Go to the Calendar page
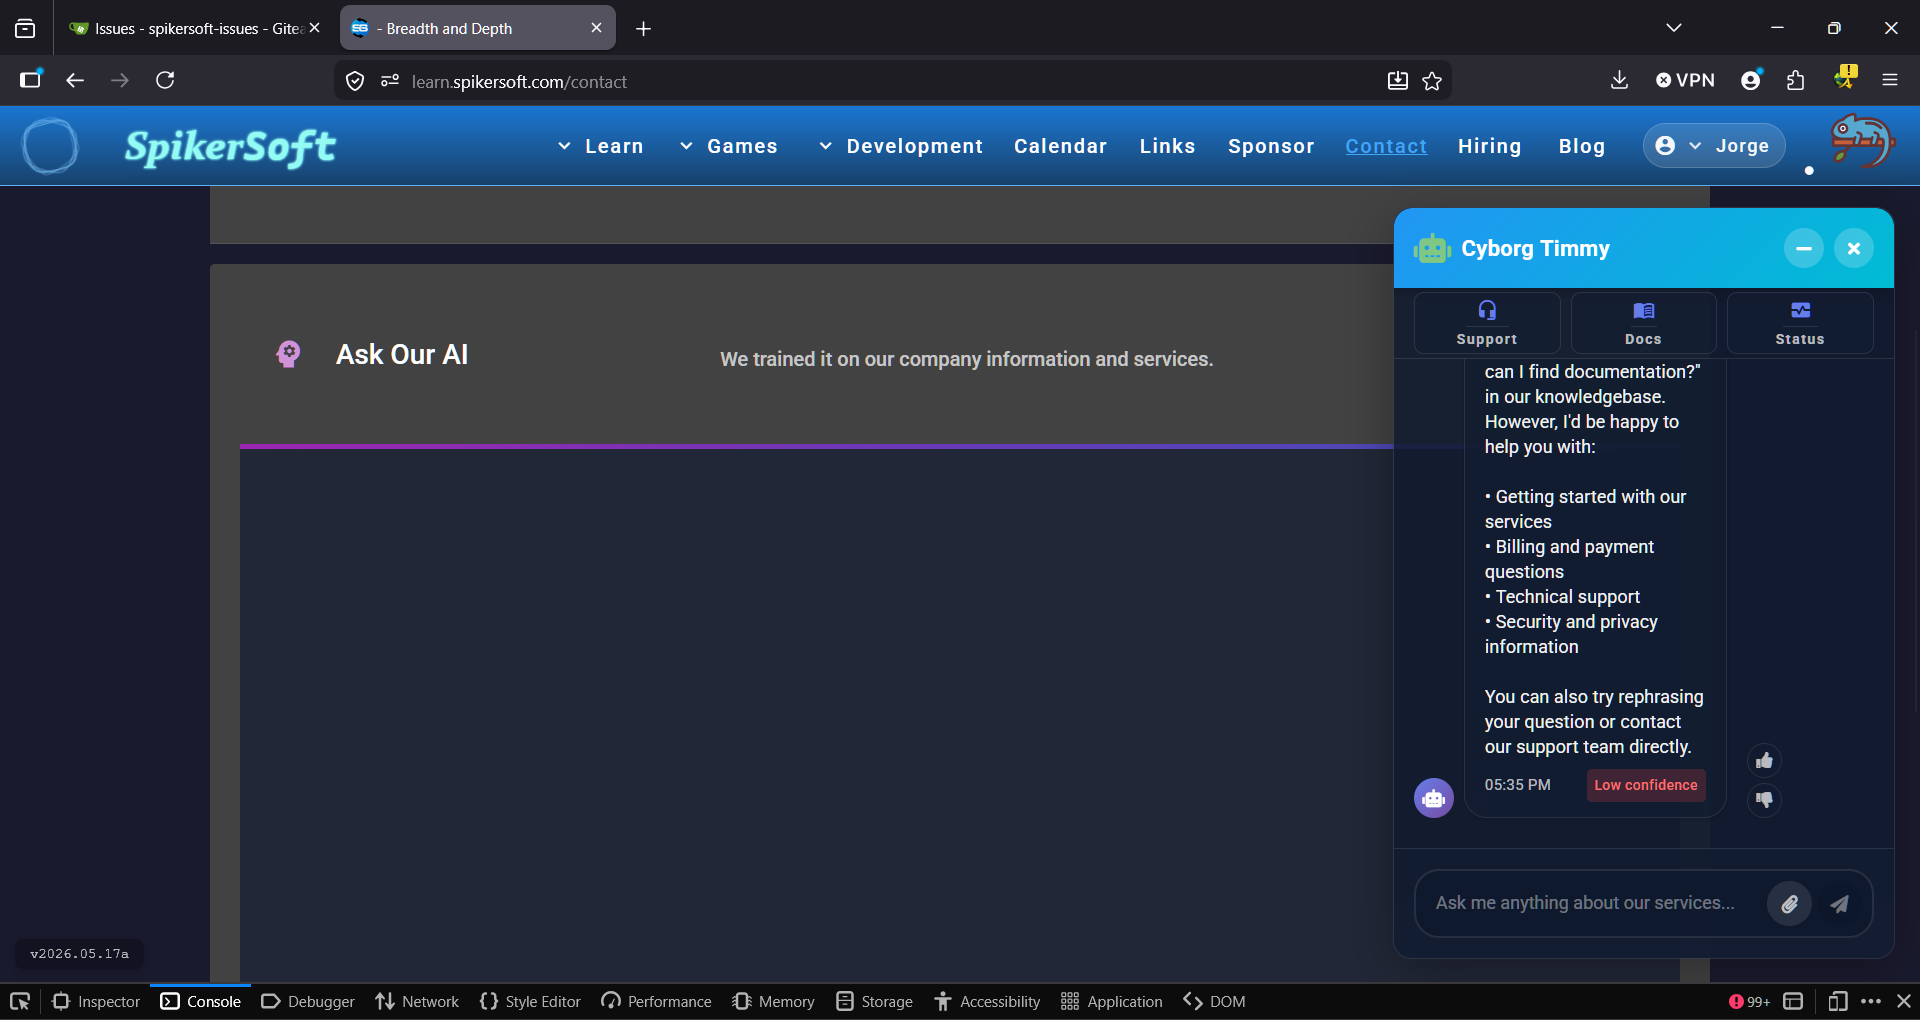This screenshot has width=1920, height=1020. coord(1060,146)
